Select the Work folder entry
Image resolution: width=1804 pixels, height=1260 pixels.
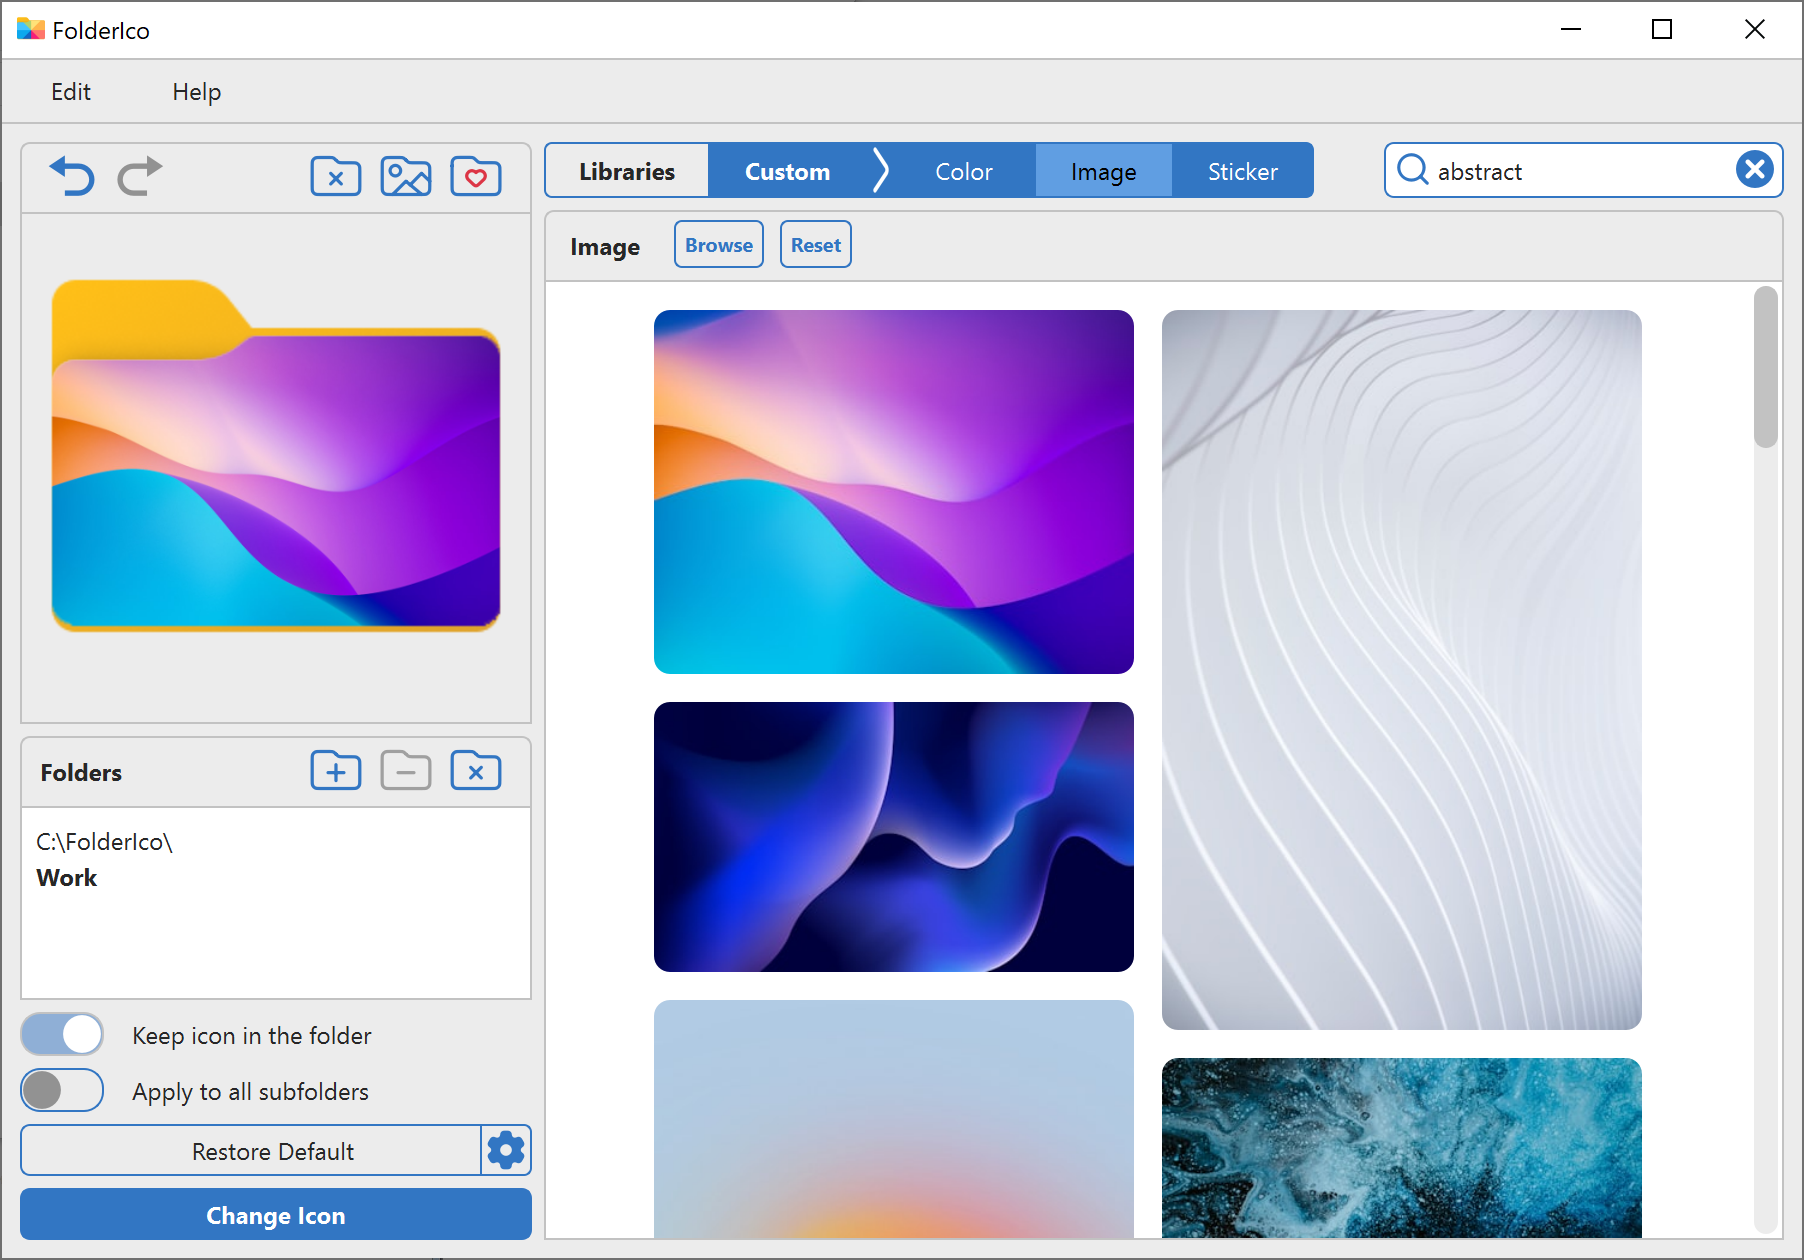67,878
